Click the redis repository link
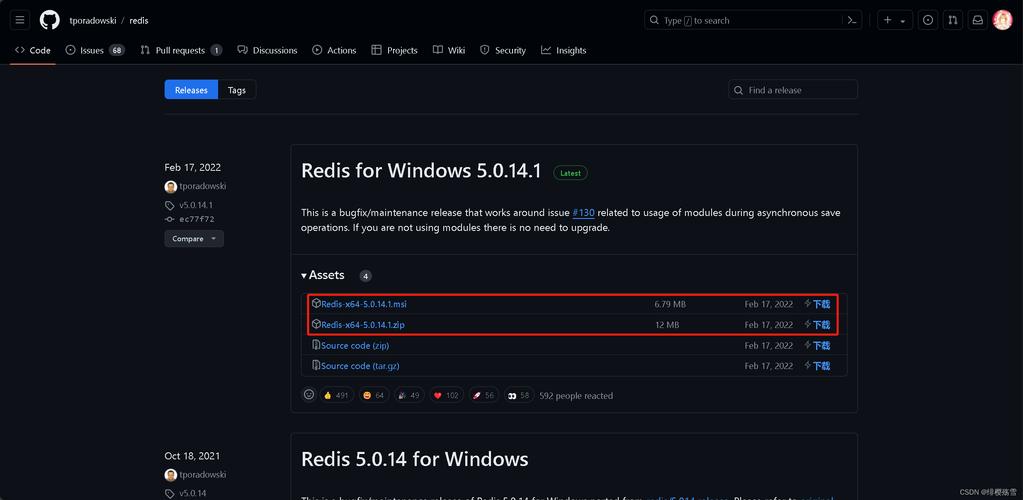 click(x=139, y=20)
